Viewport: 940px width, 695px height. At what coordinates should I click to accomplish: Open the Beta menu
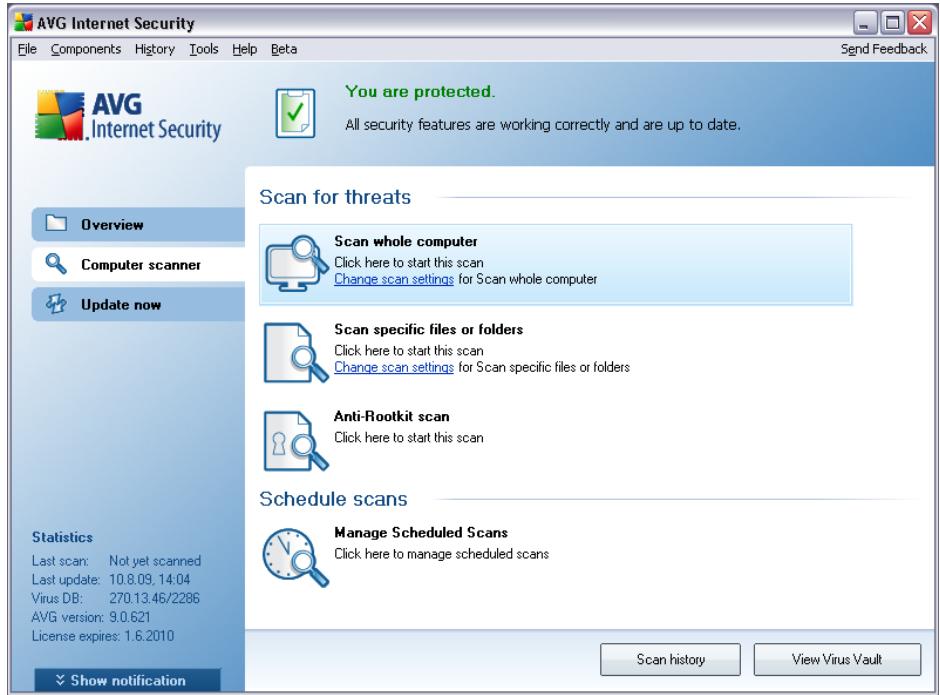(284, 49)
